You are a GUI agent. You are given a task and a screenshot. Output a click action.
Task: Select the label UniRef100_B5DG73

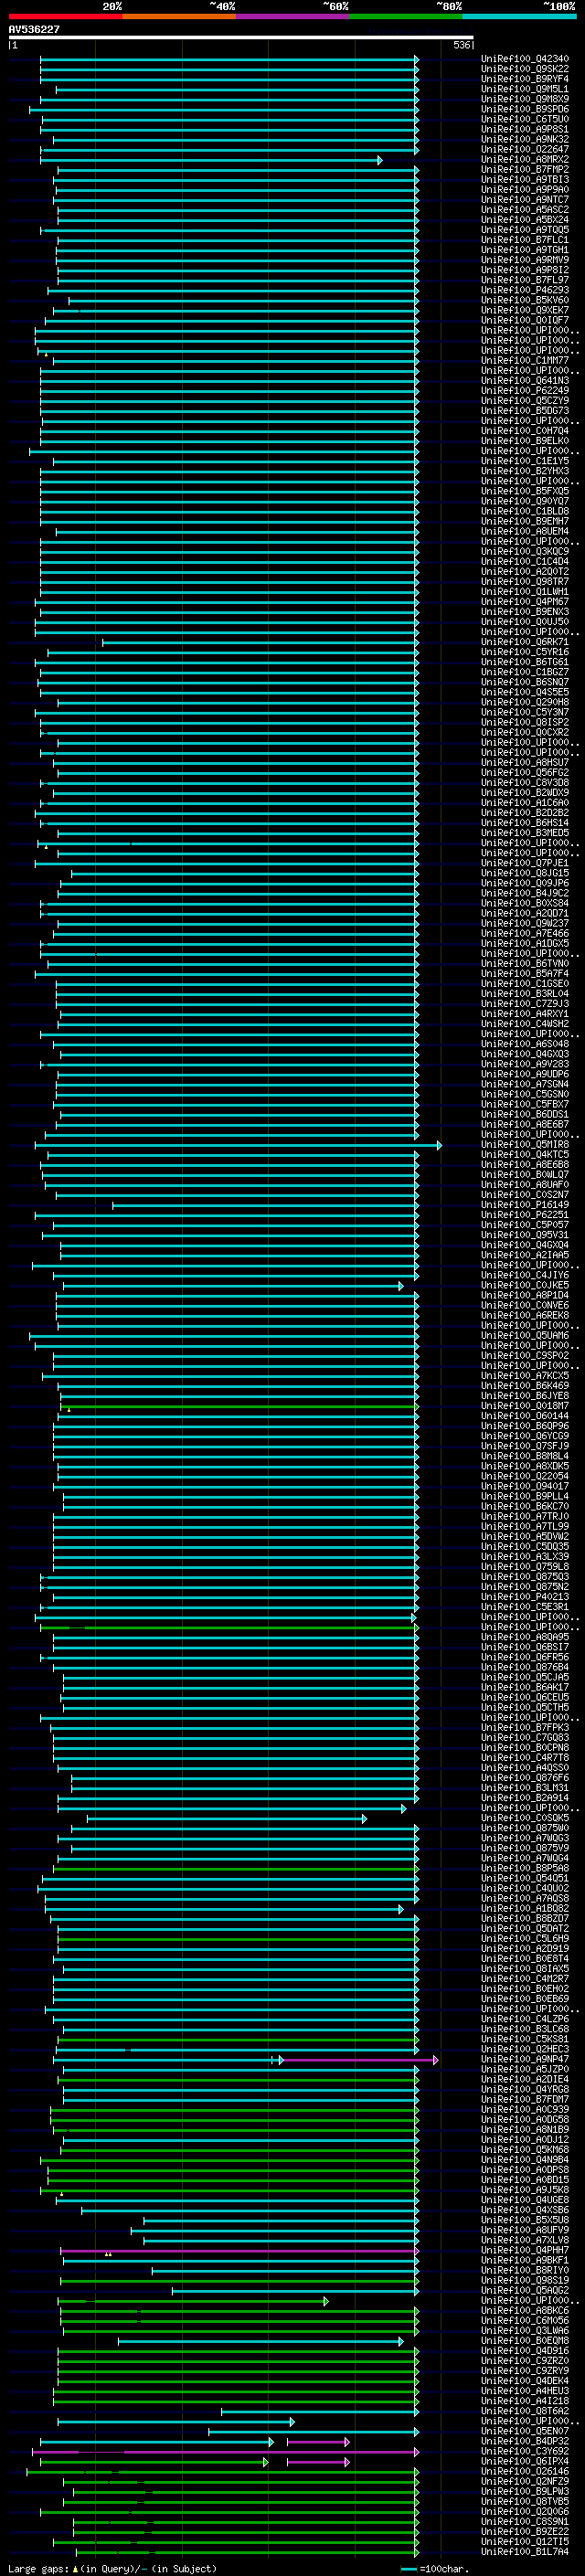coord(524,411)
